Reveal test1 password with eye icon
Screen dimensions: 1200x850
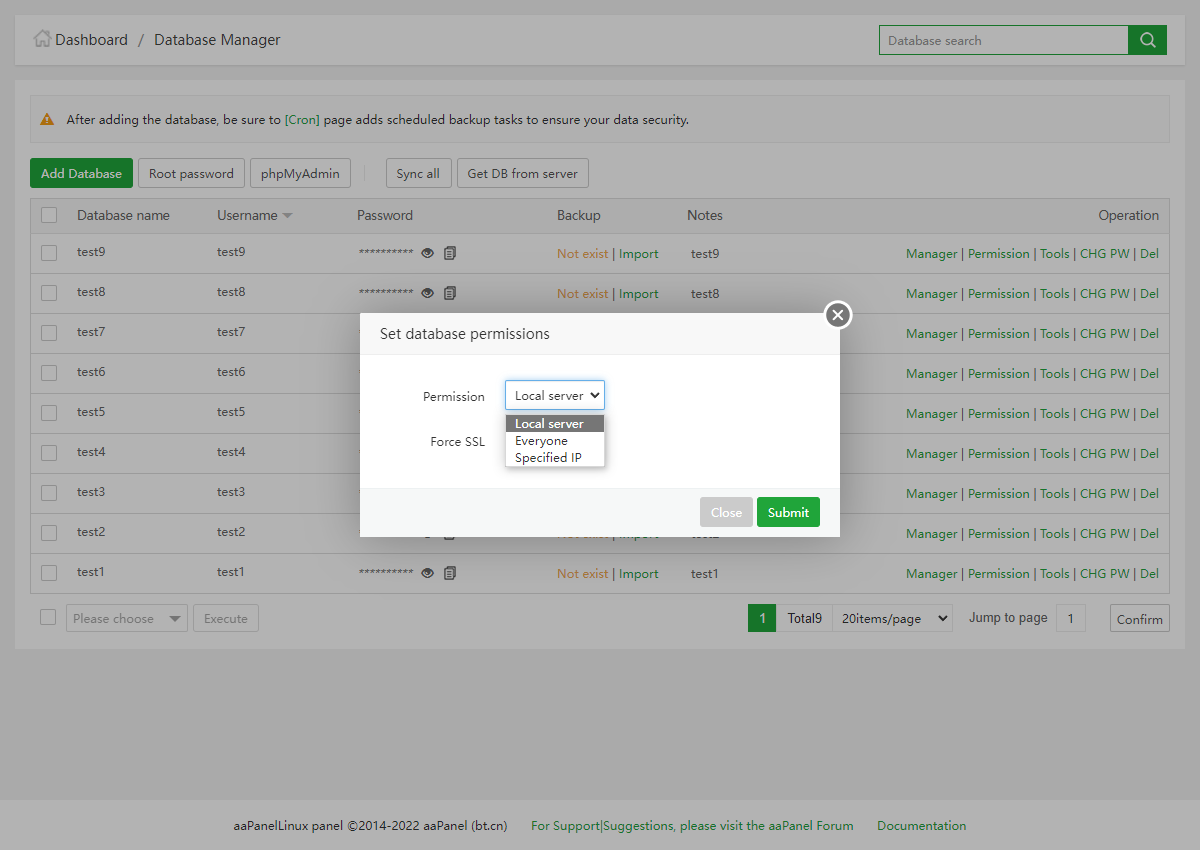tap(427, 573)
